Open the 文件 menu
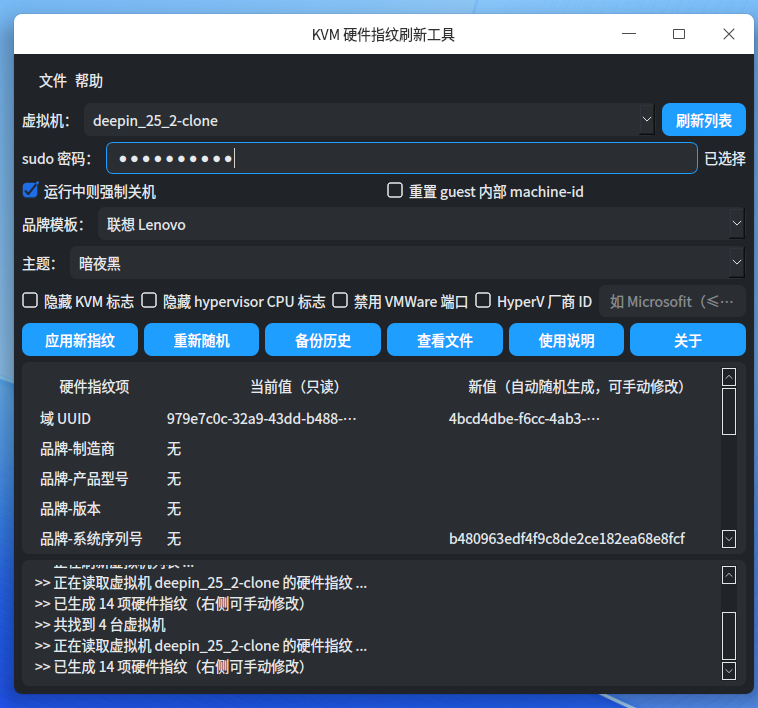 [x=52, y=81]
